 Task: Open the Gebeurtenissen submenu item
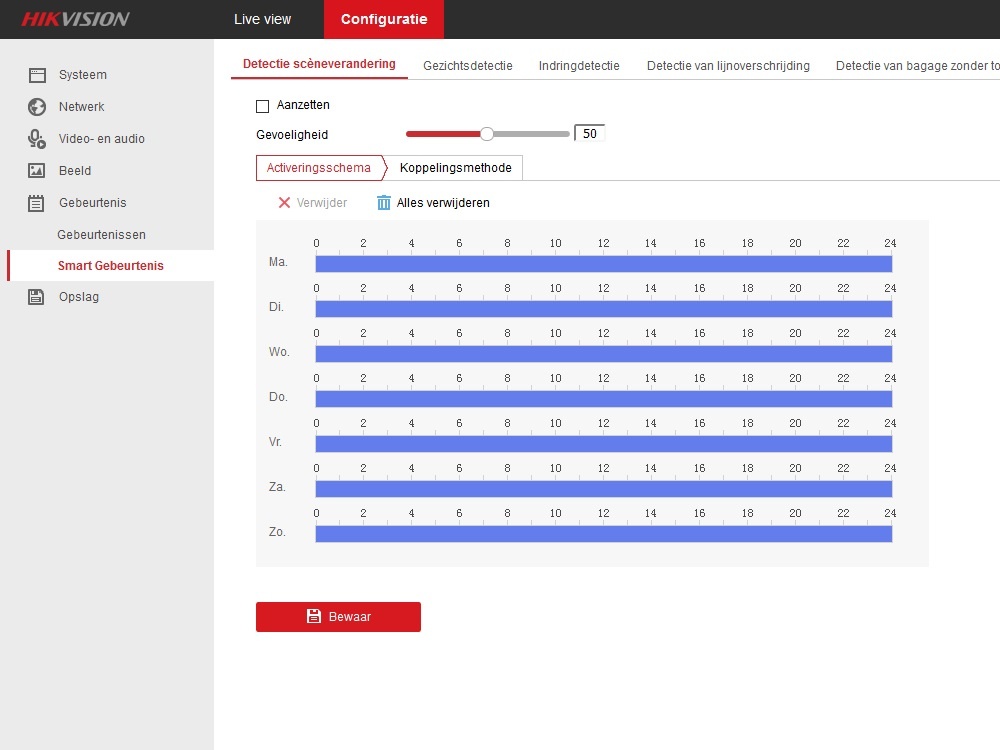click(x=101, y=235)
